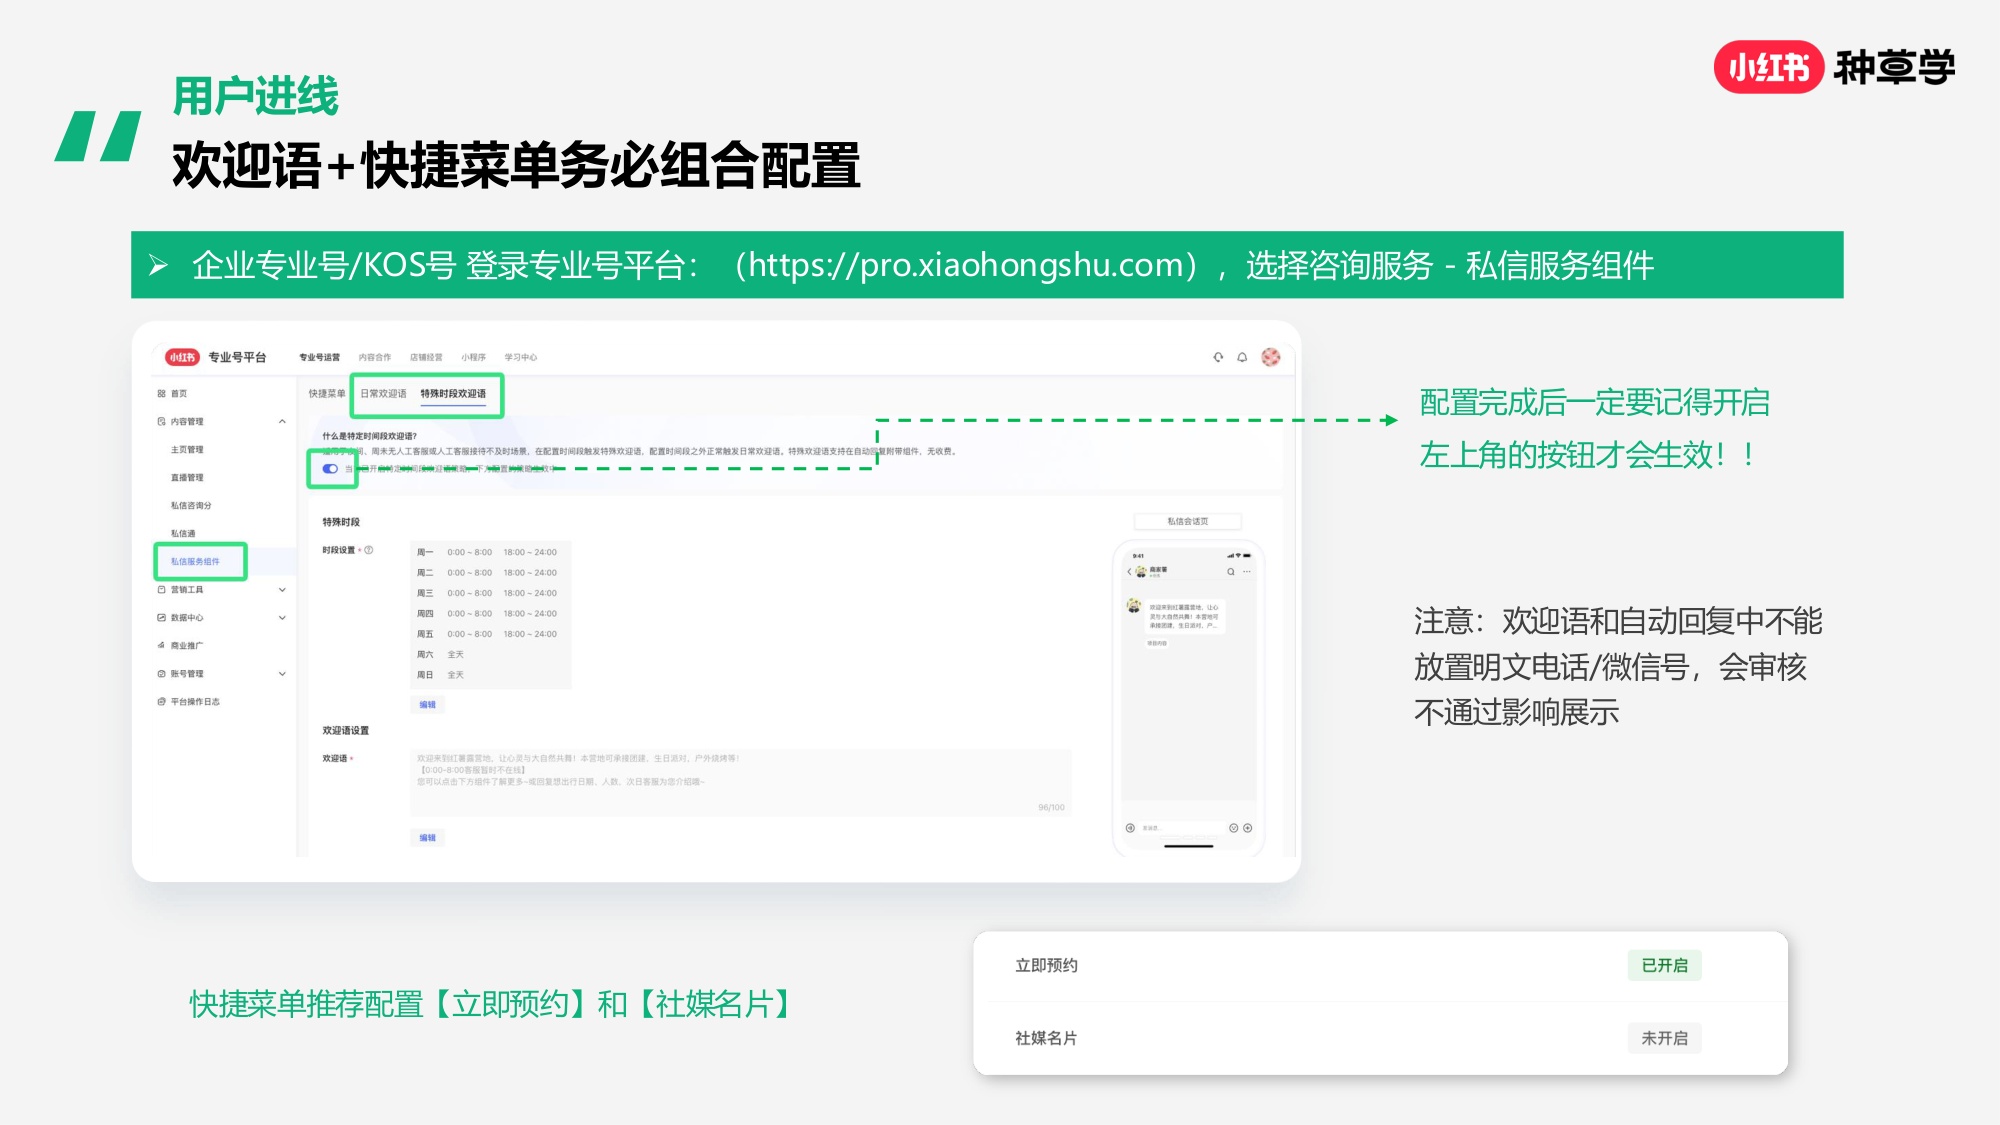
Task: Select 学习中心 top navigation item
Action: 521,357
